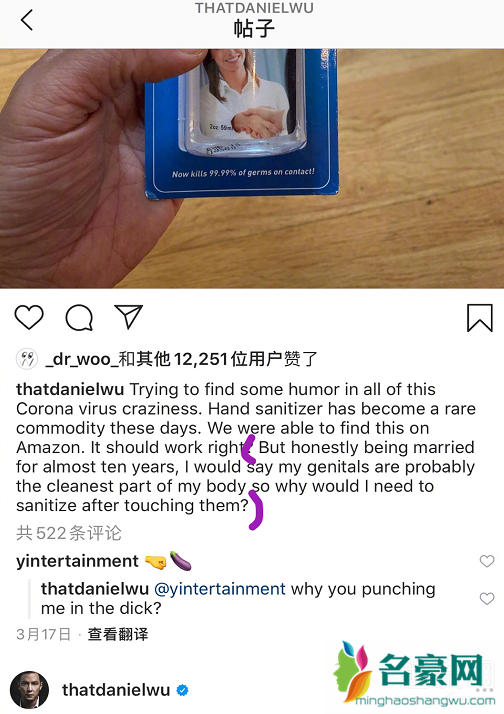Open the hand sanitizer post photo
This screenshot has height=714, width=504.
(252, 168)
